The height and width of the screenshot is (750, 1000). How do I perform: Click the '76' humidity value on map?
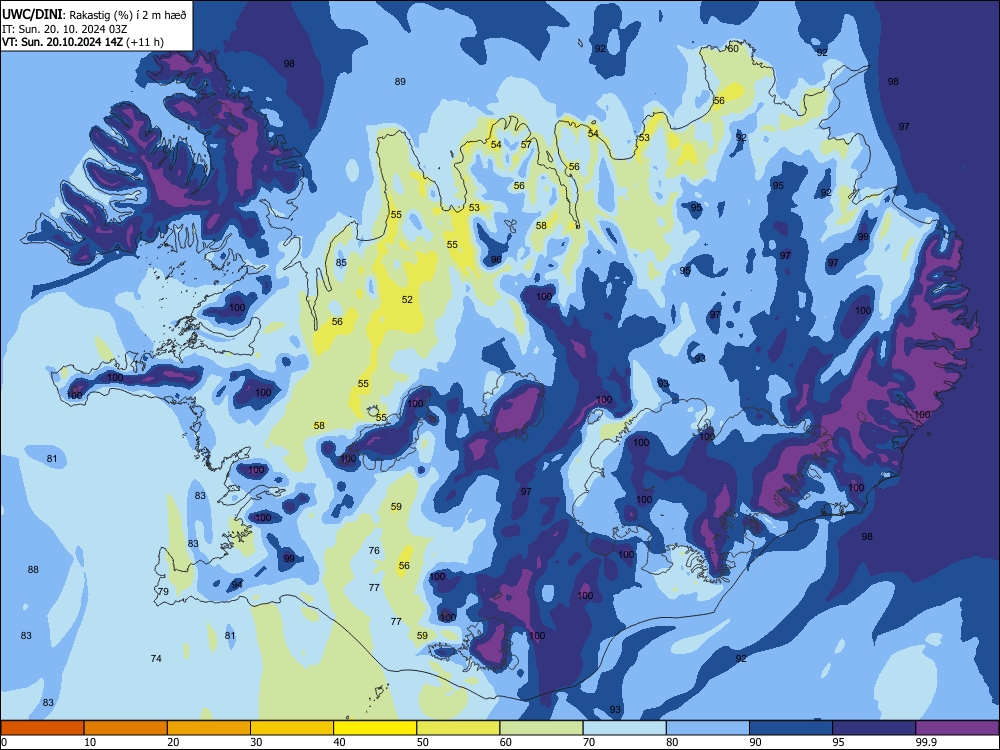click(374, 550)
